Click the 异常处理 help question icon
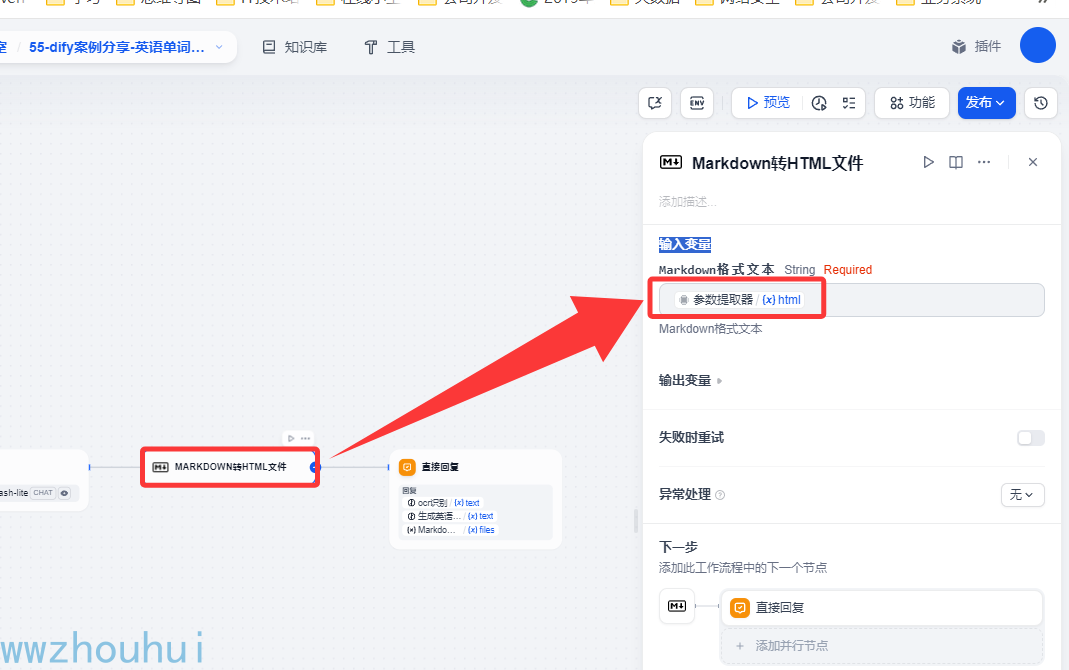The width and height of the screenshot is (1069, 670). coord(720,495)
